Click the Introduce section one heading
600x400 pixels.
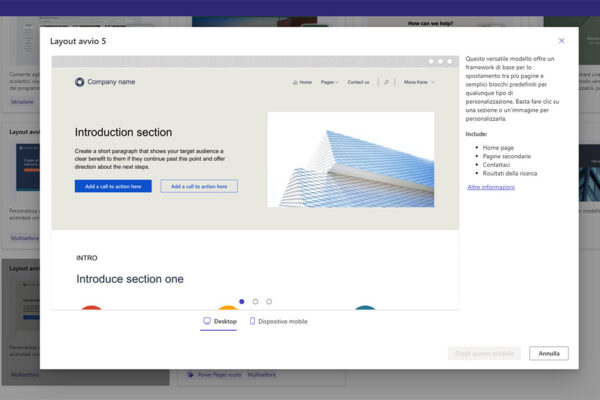[x=130, y=279]
